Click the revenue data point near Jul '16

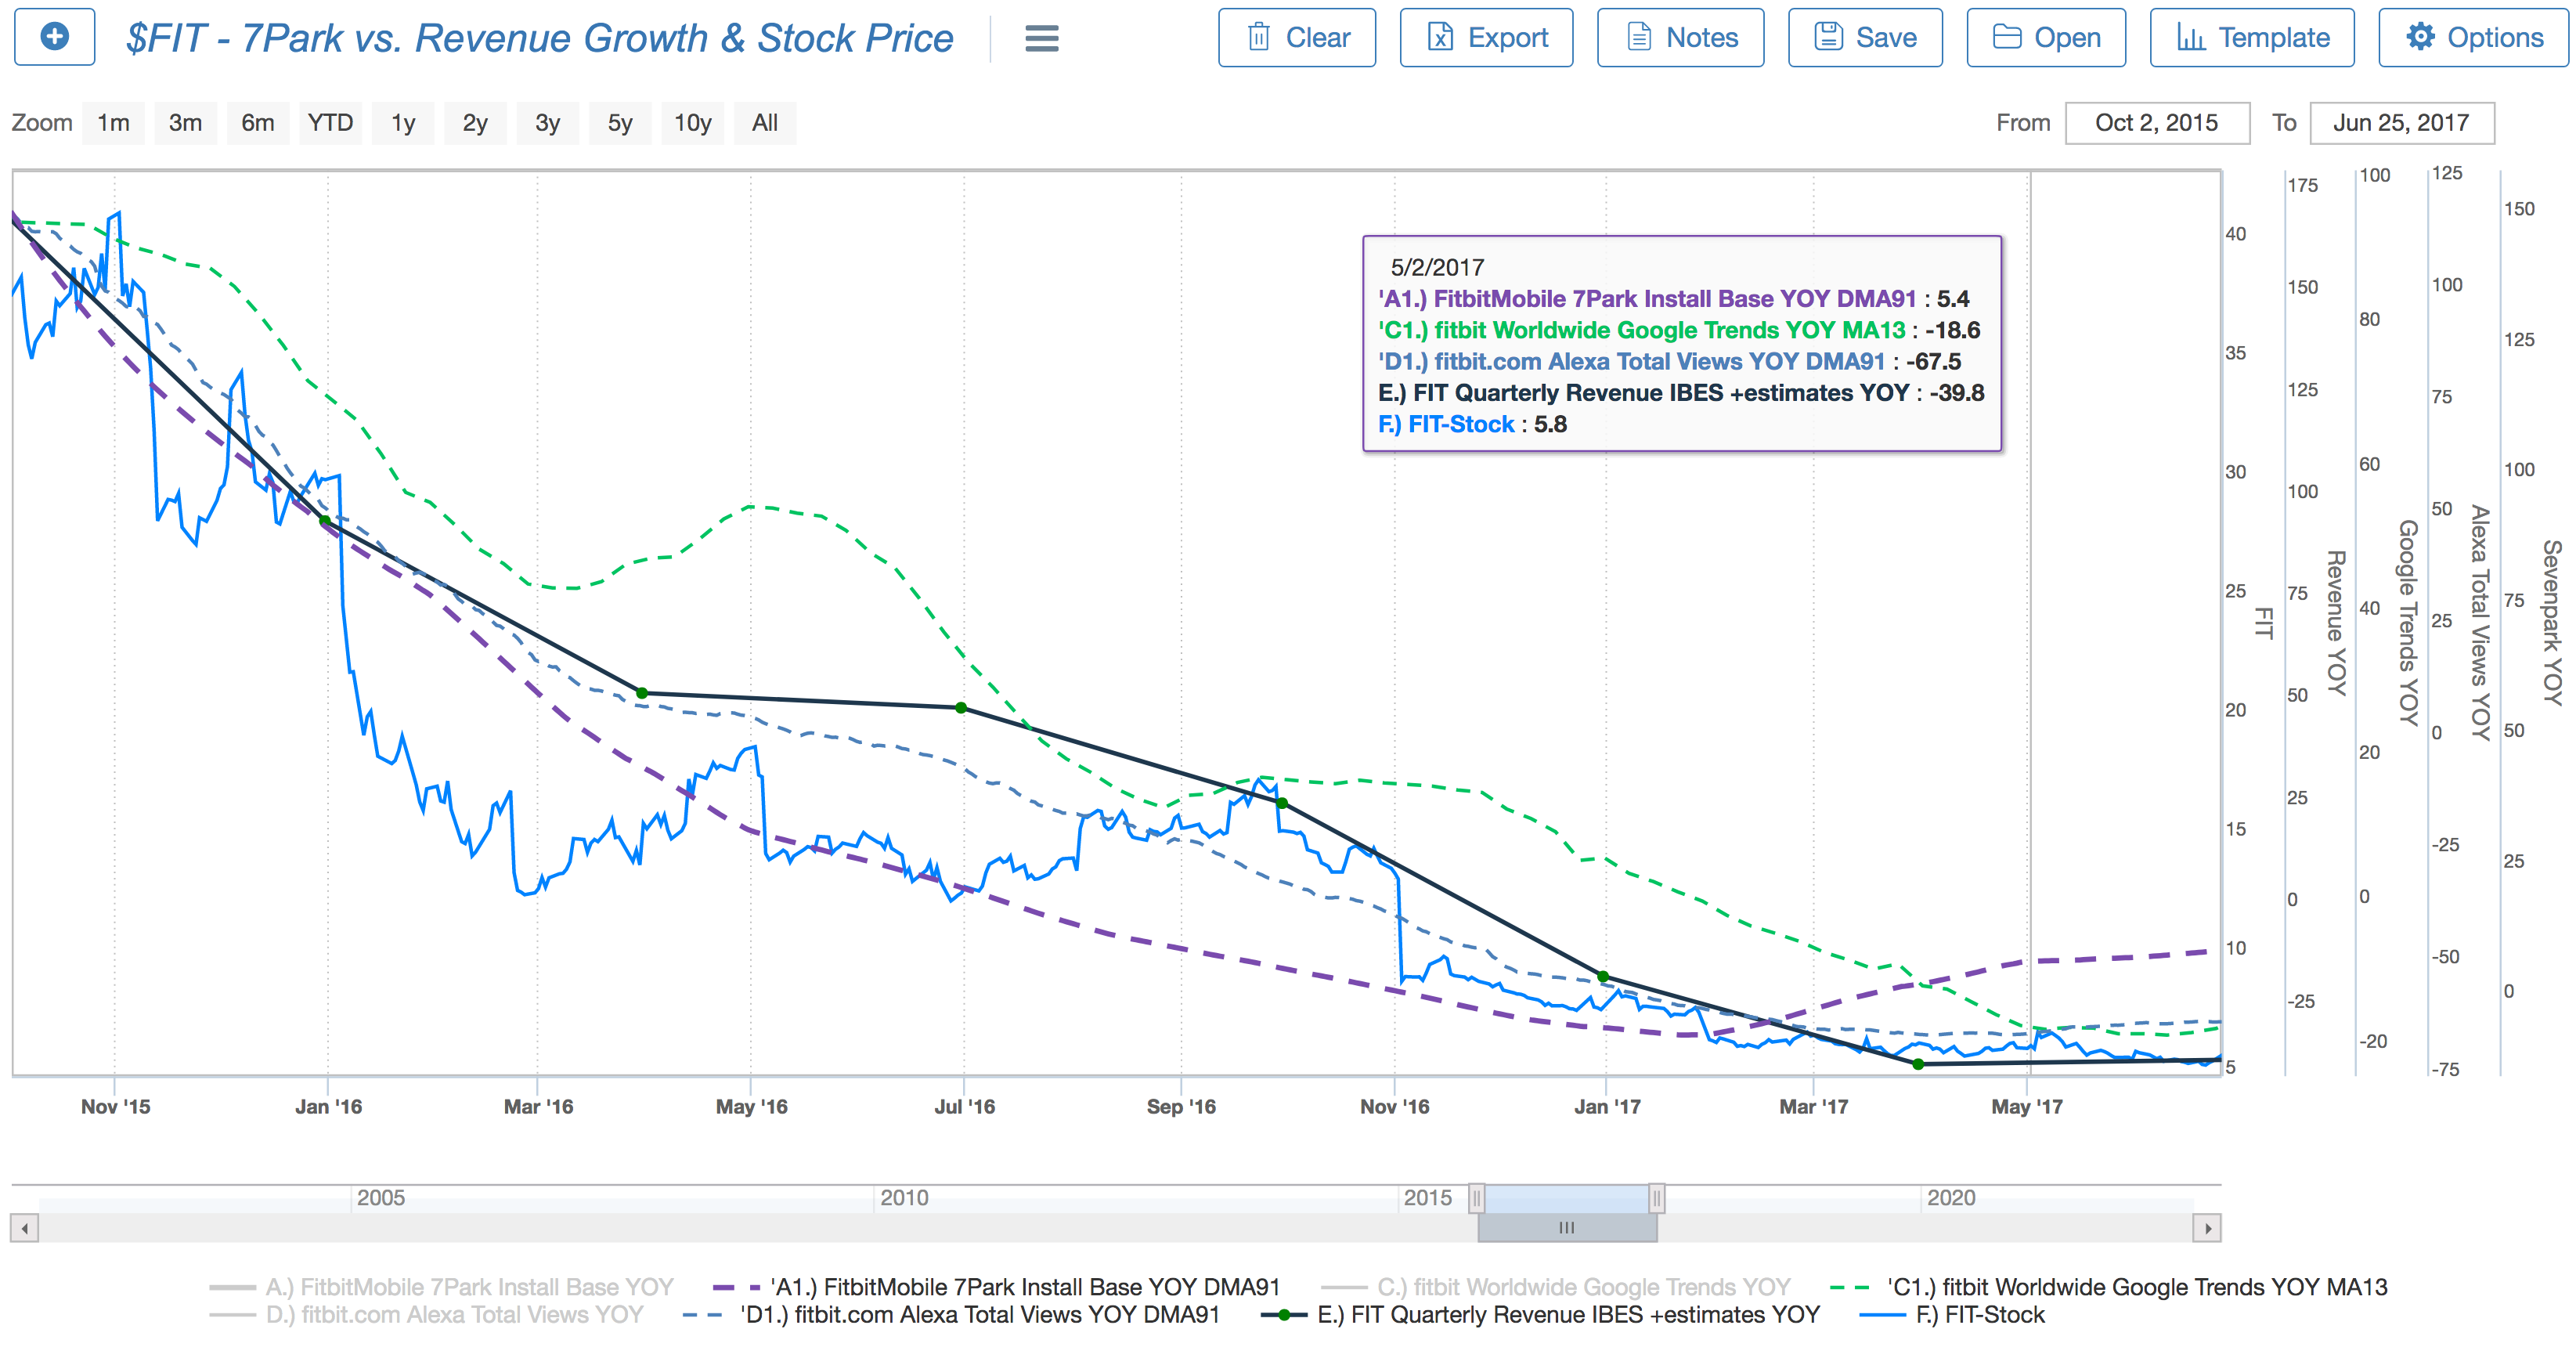(x=961, y=708)
